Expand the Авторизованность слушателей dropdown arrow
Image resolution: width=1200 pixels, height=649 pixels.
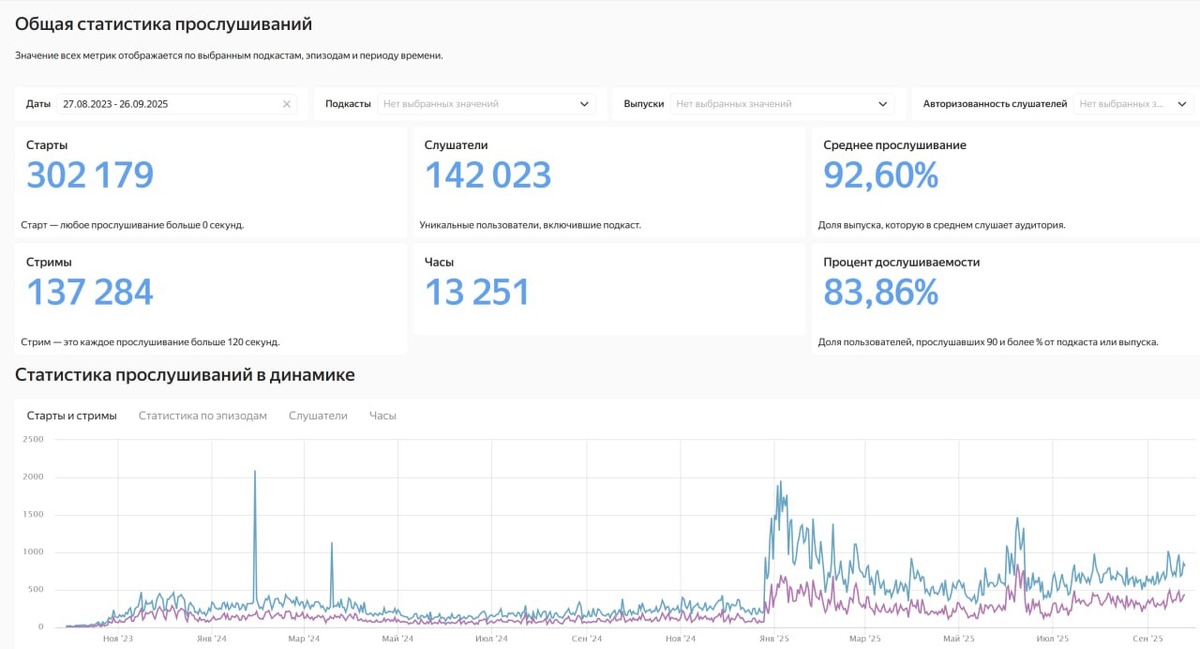click(x=1182, y=104)
